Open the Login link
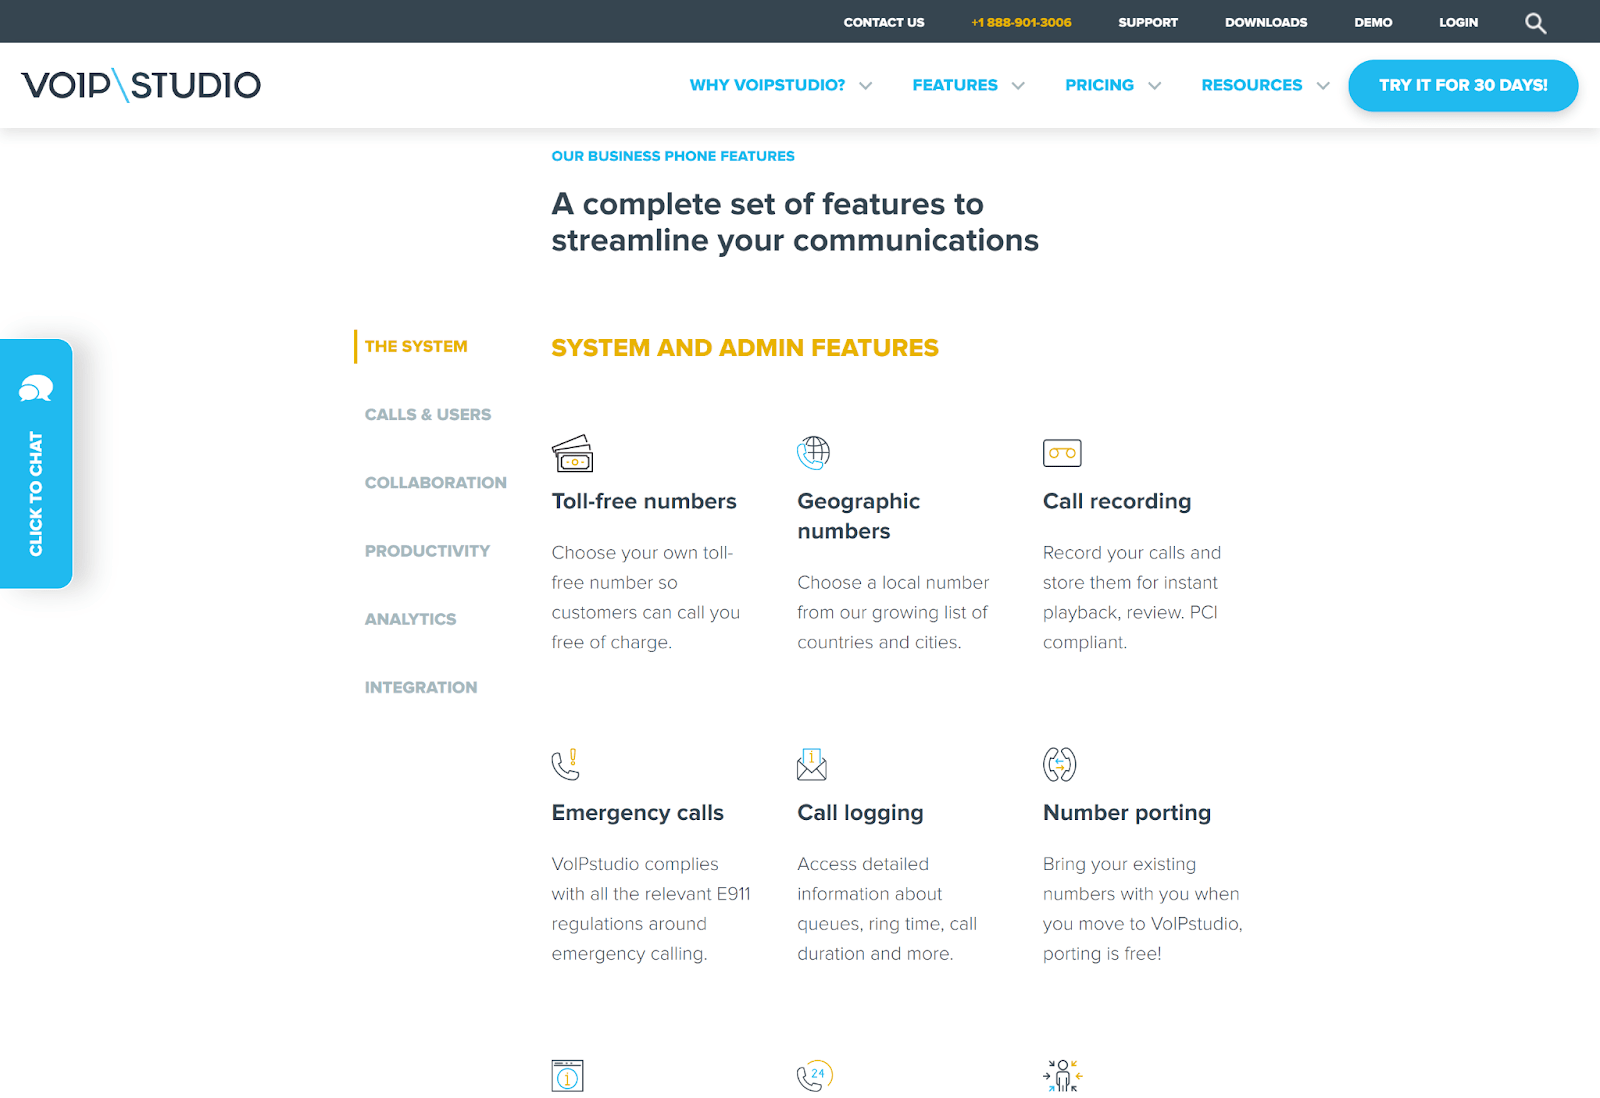Screen dimensions: 1600x1098 pos(1458,22)
